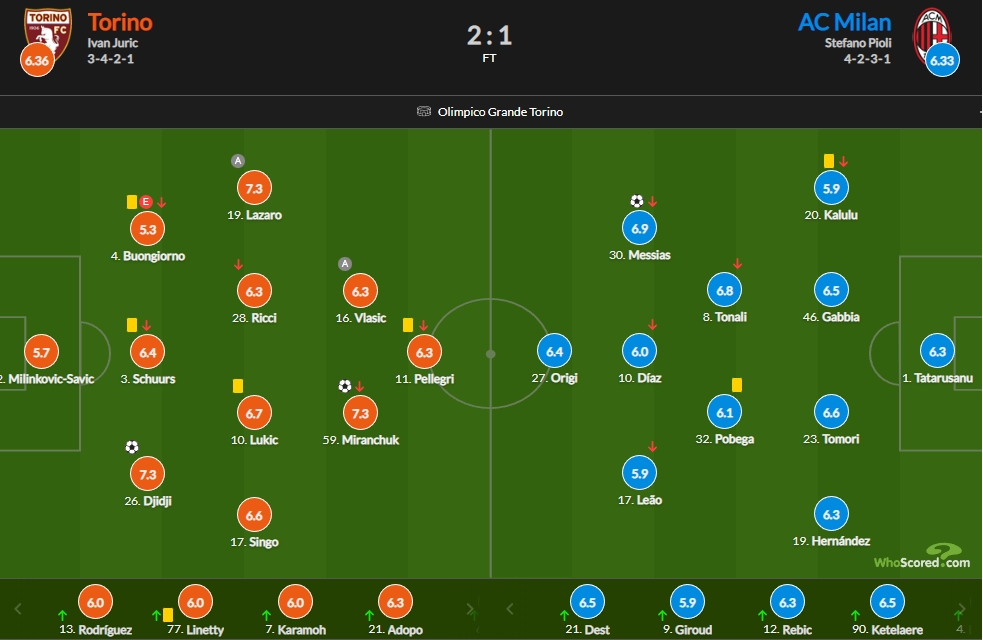Click the goal ball icon above Messias
983x640 pixels.
tap(636, 201)
